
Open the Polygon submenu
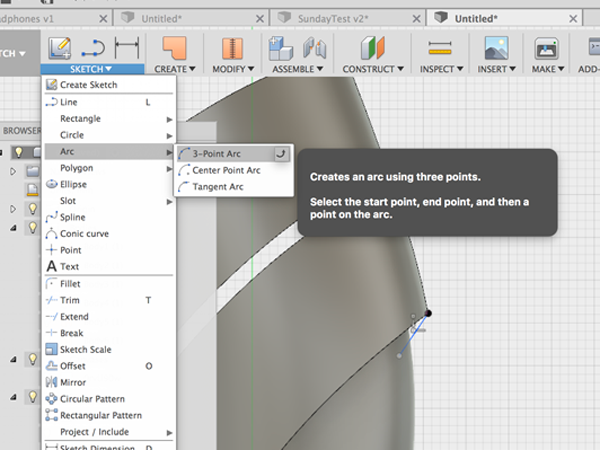coord(109,168)
